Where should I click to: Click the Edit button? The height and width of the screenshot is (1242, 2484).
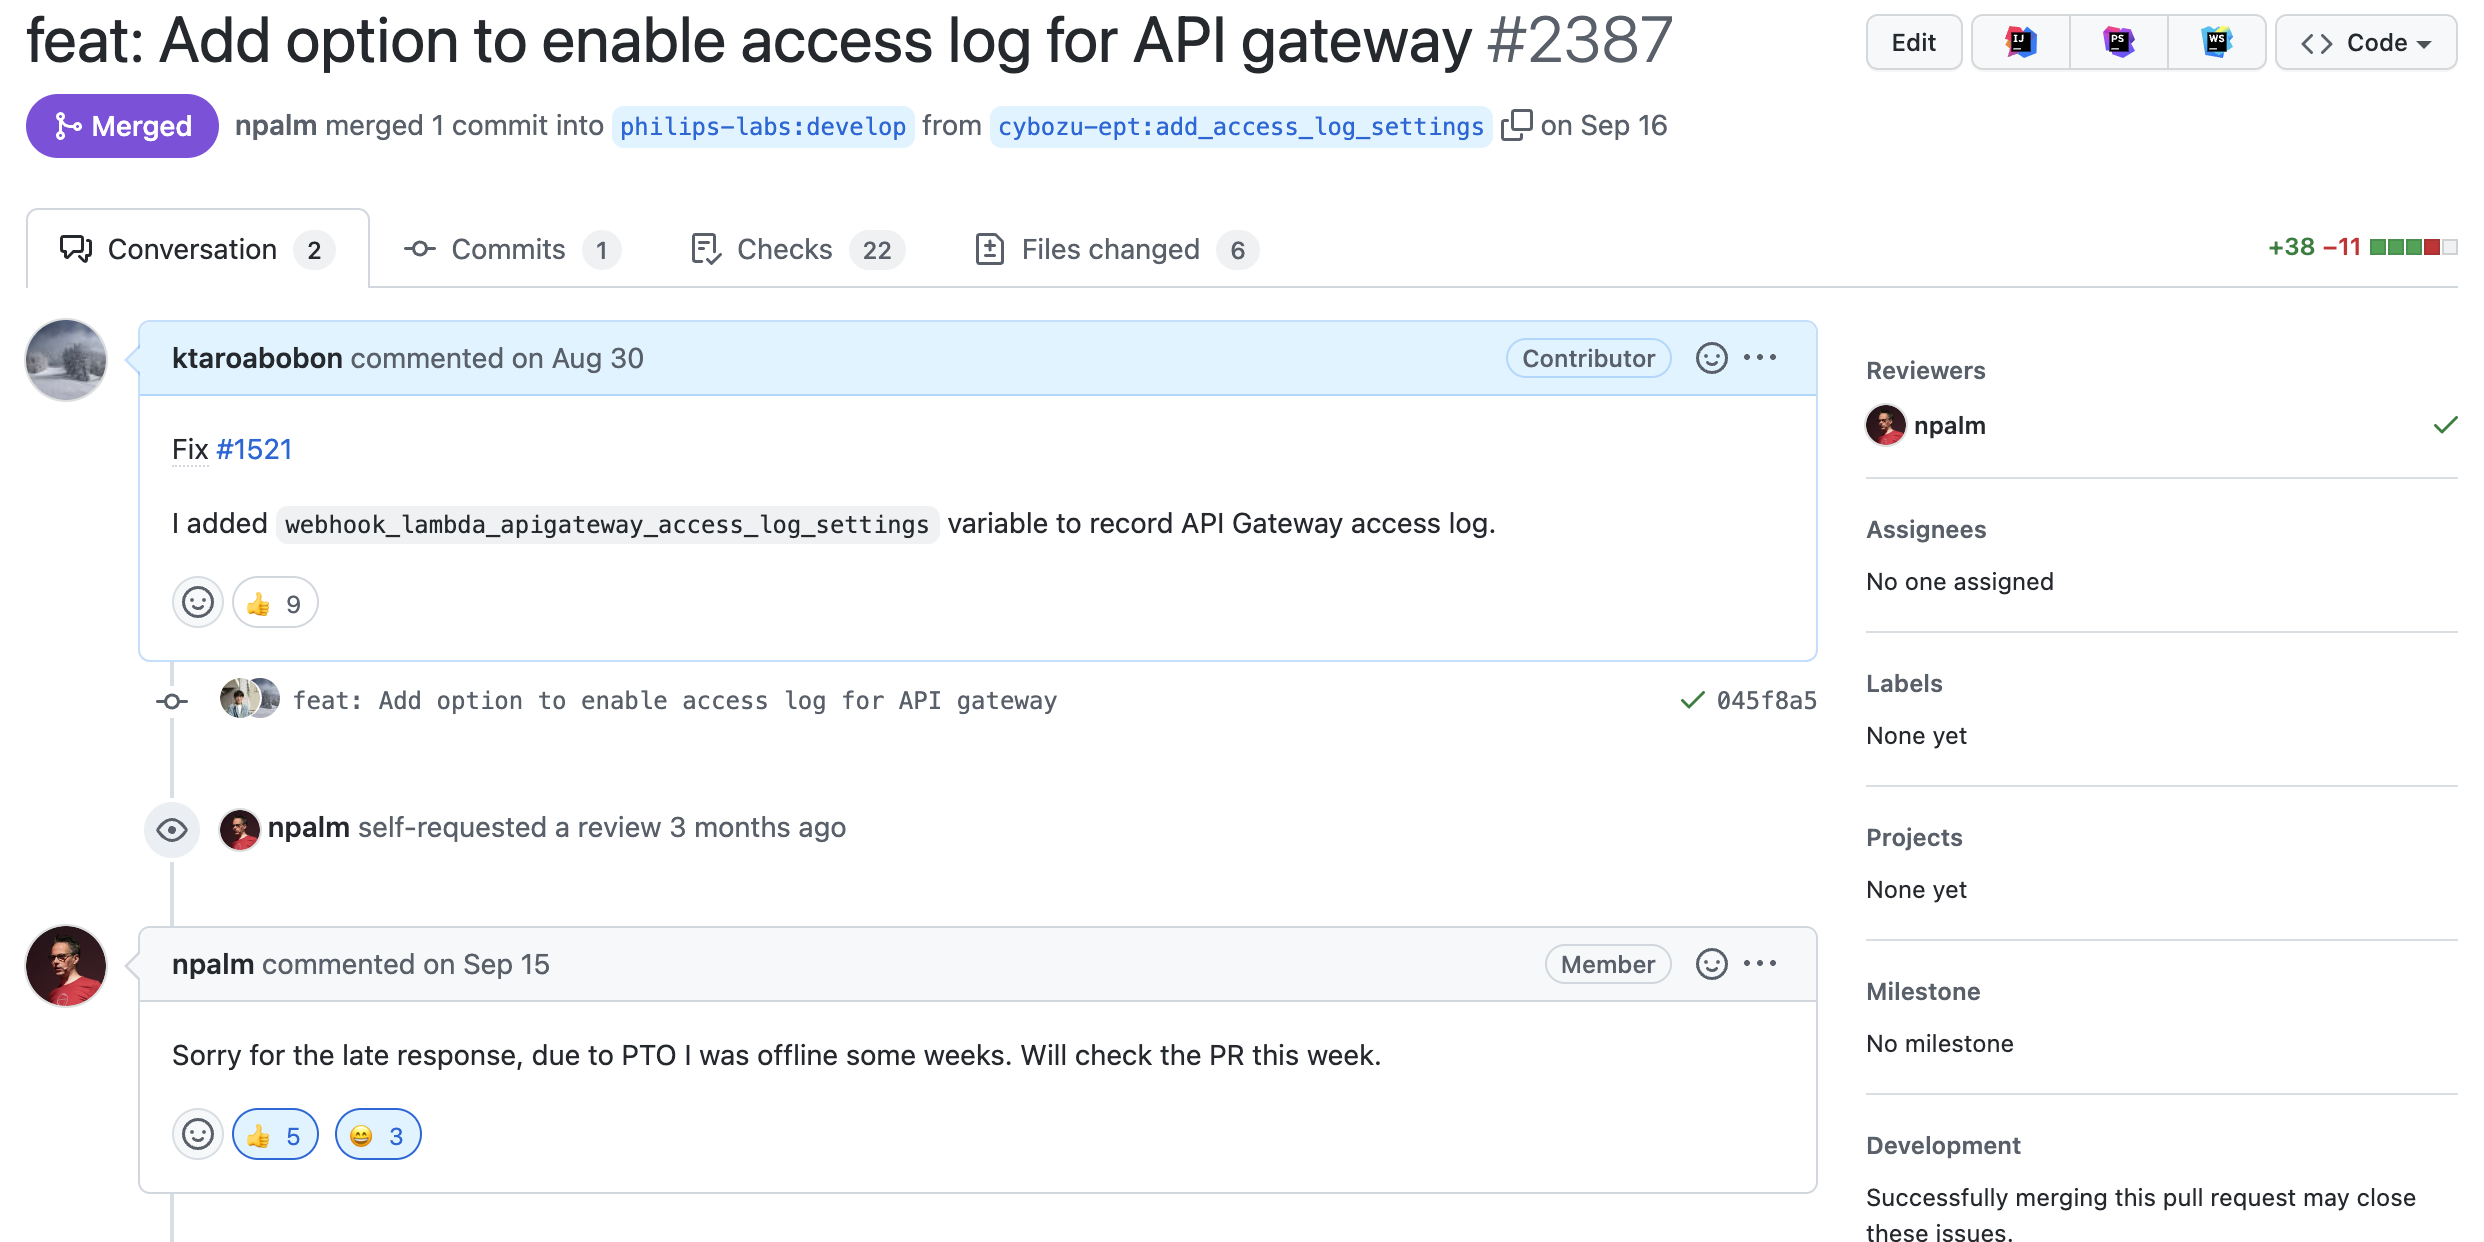(x=1913, y=42)
